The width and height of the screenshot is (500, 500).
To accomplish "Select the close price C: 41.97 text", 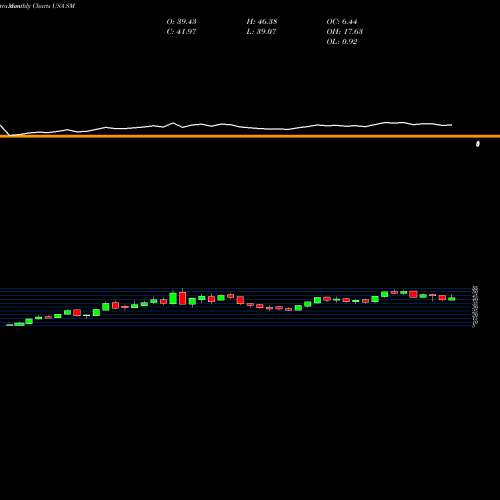I will click(181, 32).
